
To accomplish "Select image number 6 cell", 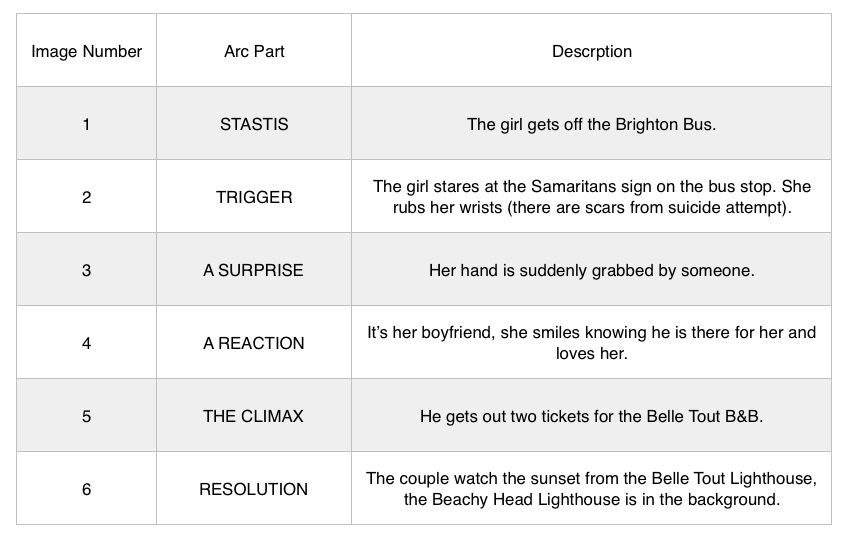I will point(86,489).
